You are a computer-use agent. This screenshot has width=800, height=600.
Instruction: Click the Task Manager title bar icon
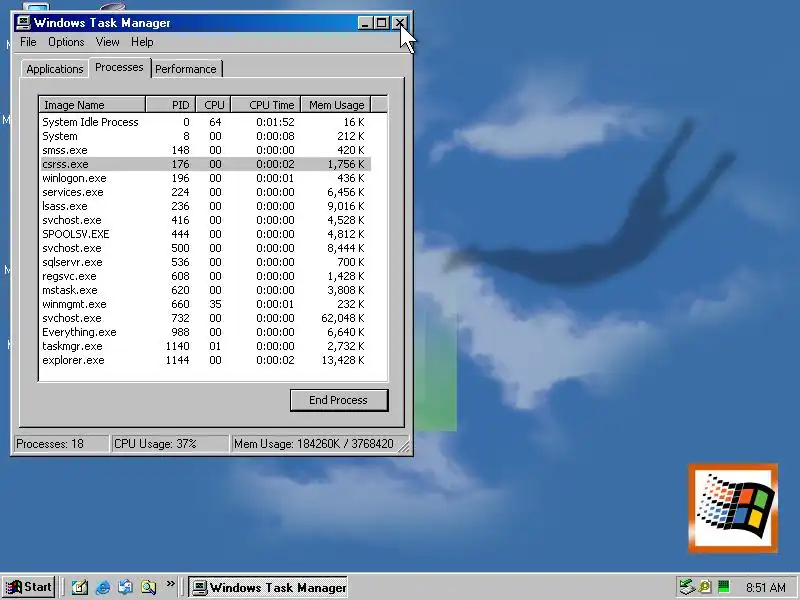23,23
